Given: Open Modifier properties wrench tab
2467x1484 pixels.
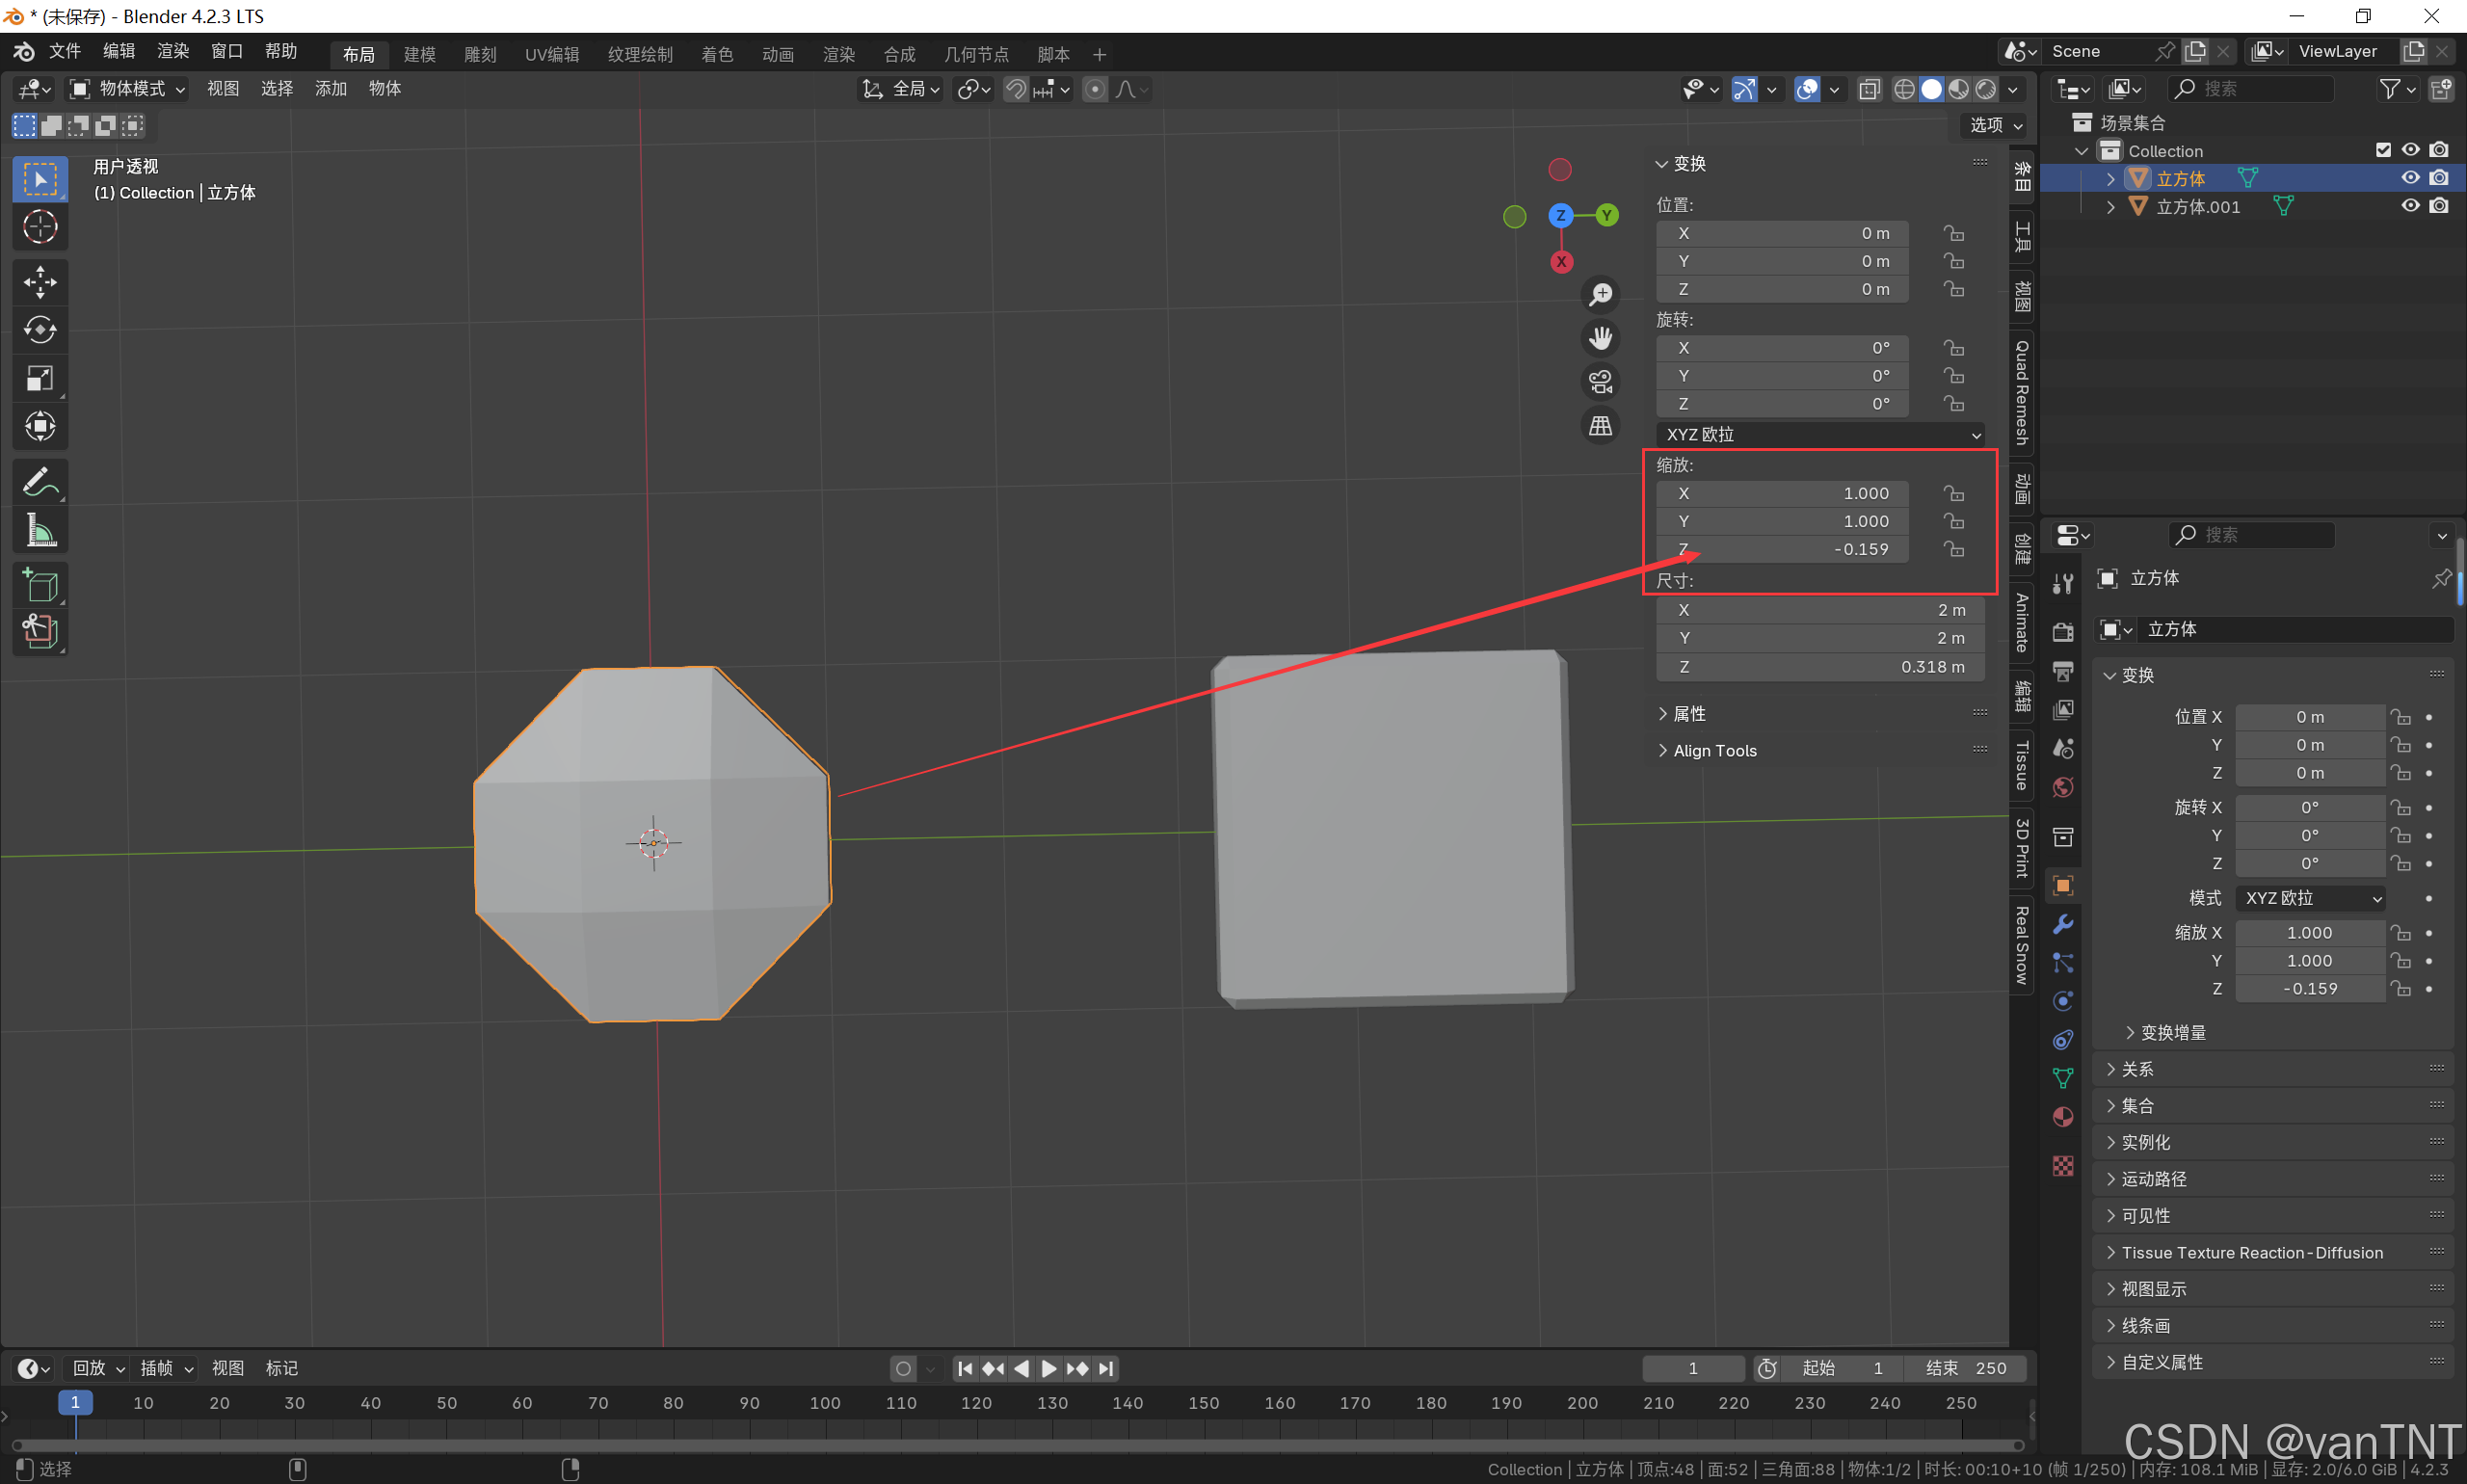Looking at the screenshot, I should click(2063, 924).
